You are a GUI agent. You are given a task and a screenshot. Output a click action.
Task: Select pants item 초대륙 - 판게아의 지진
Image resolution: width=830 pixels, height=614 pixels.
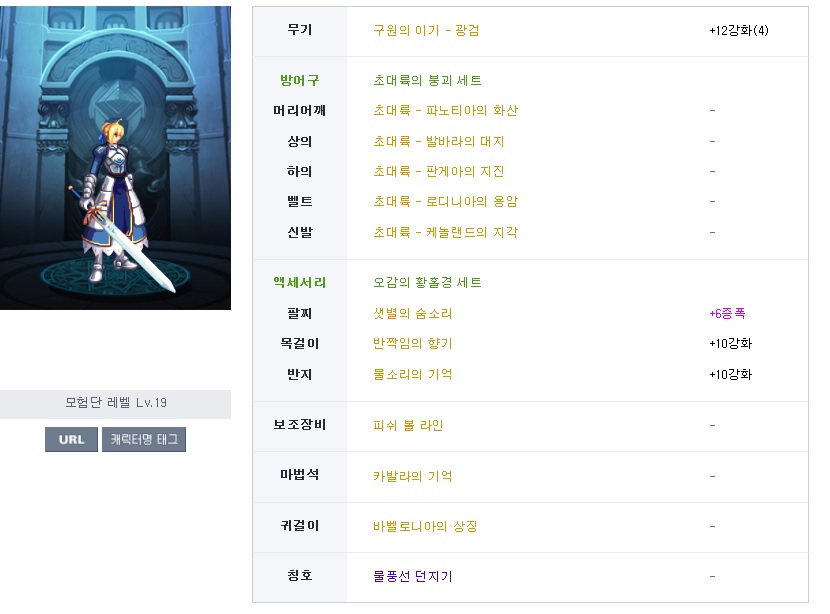[x=439, y=171]
